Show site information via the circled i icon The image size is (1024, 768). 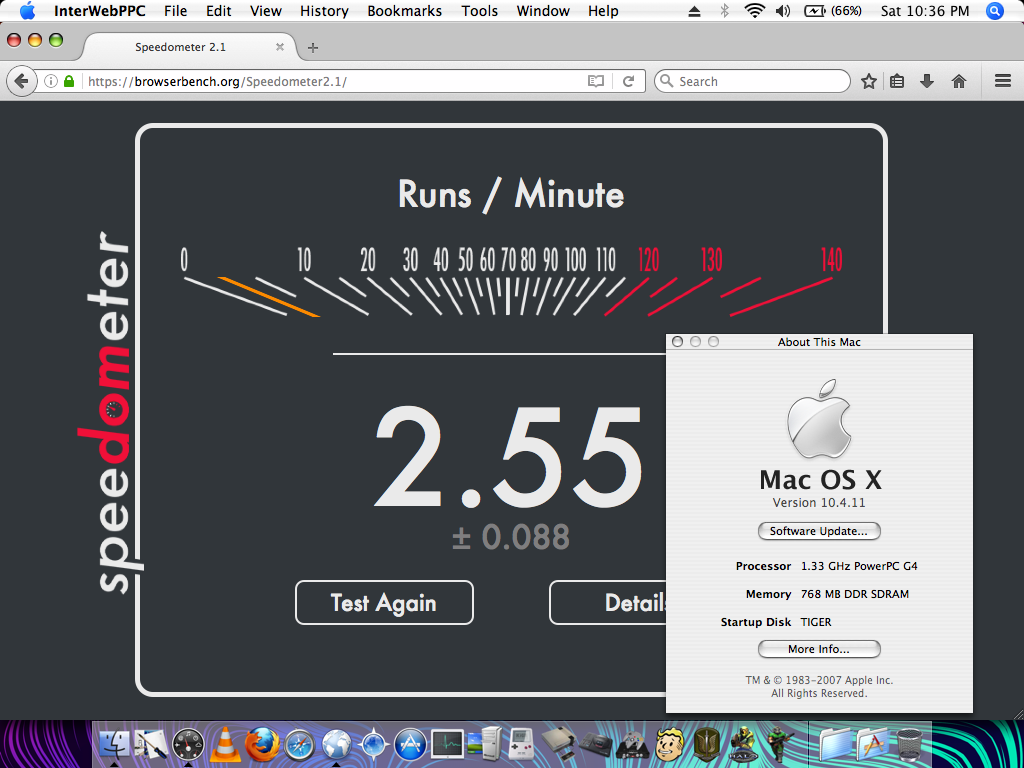click(x=51, y=82)
